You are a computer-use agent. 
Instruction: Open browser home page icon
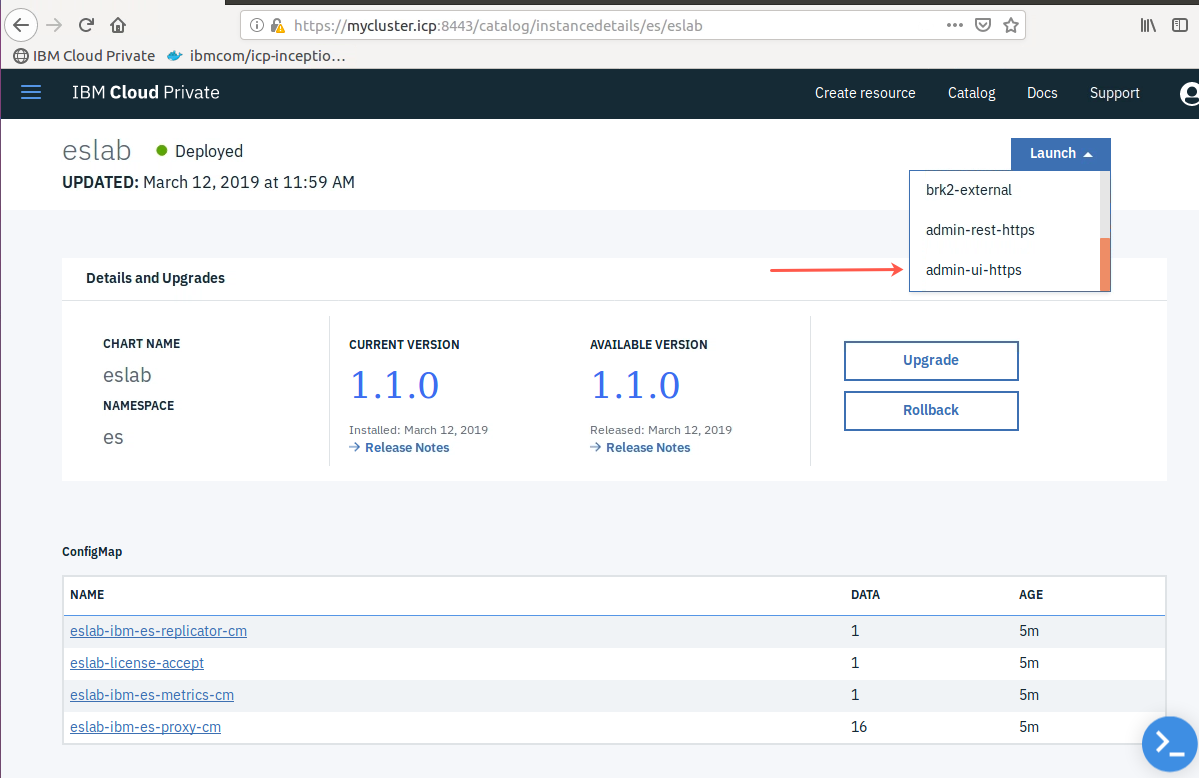pyautogui.click(x=118, y=25)
